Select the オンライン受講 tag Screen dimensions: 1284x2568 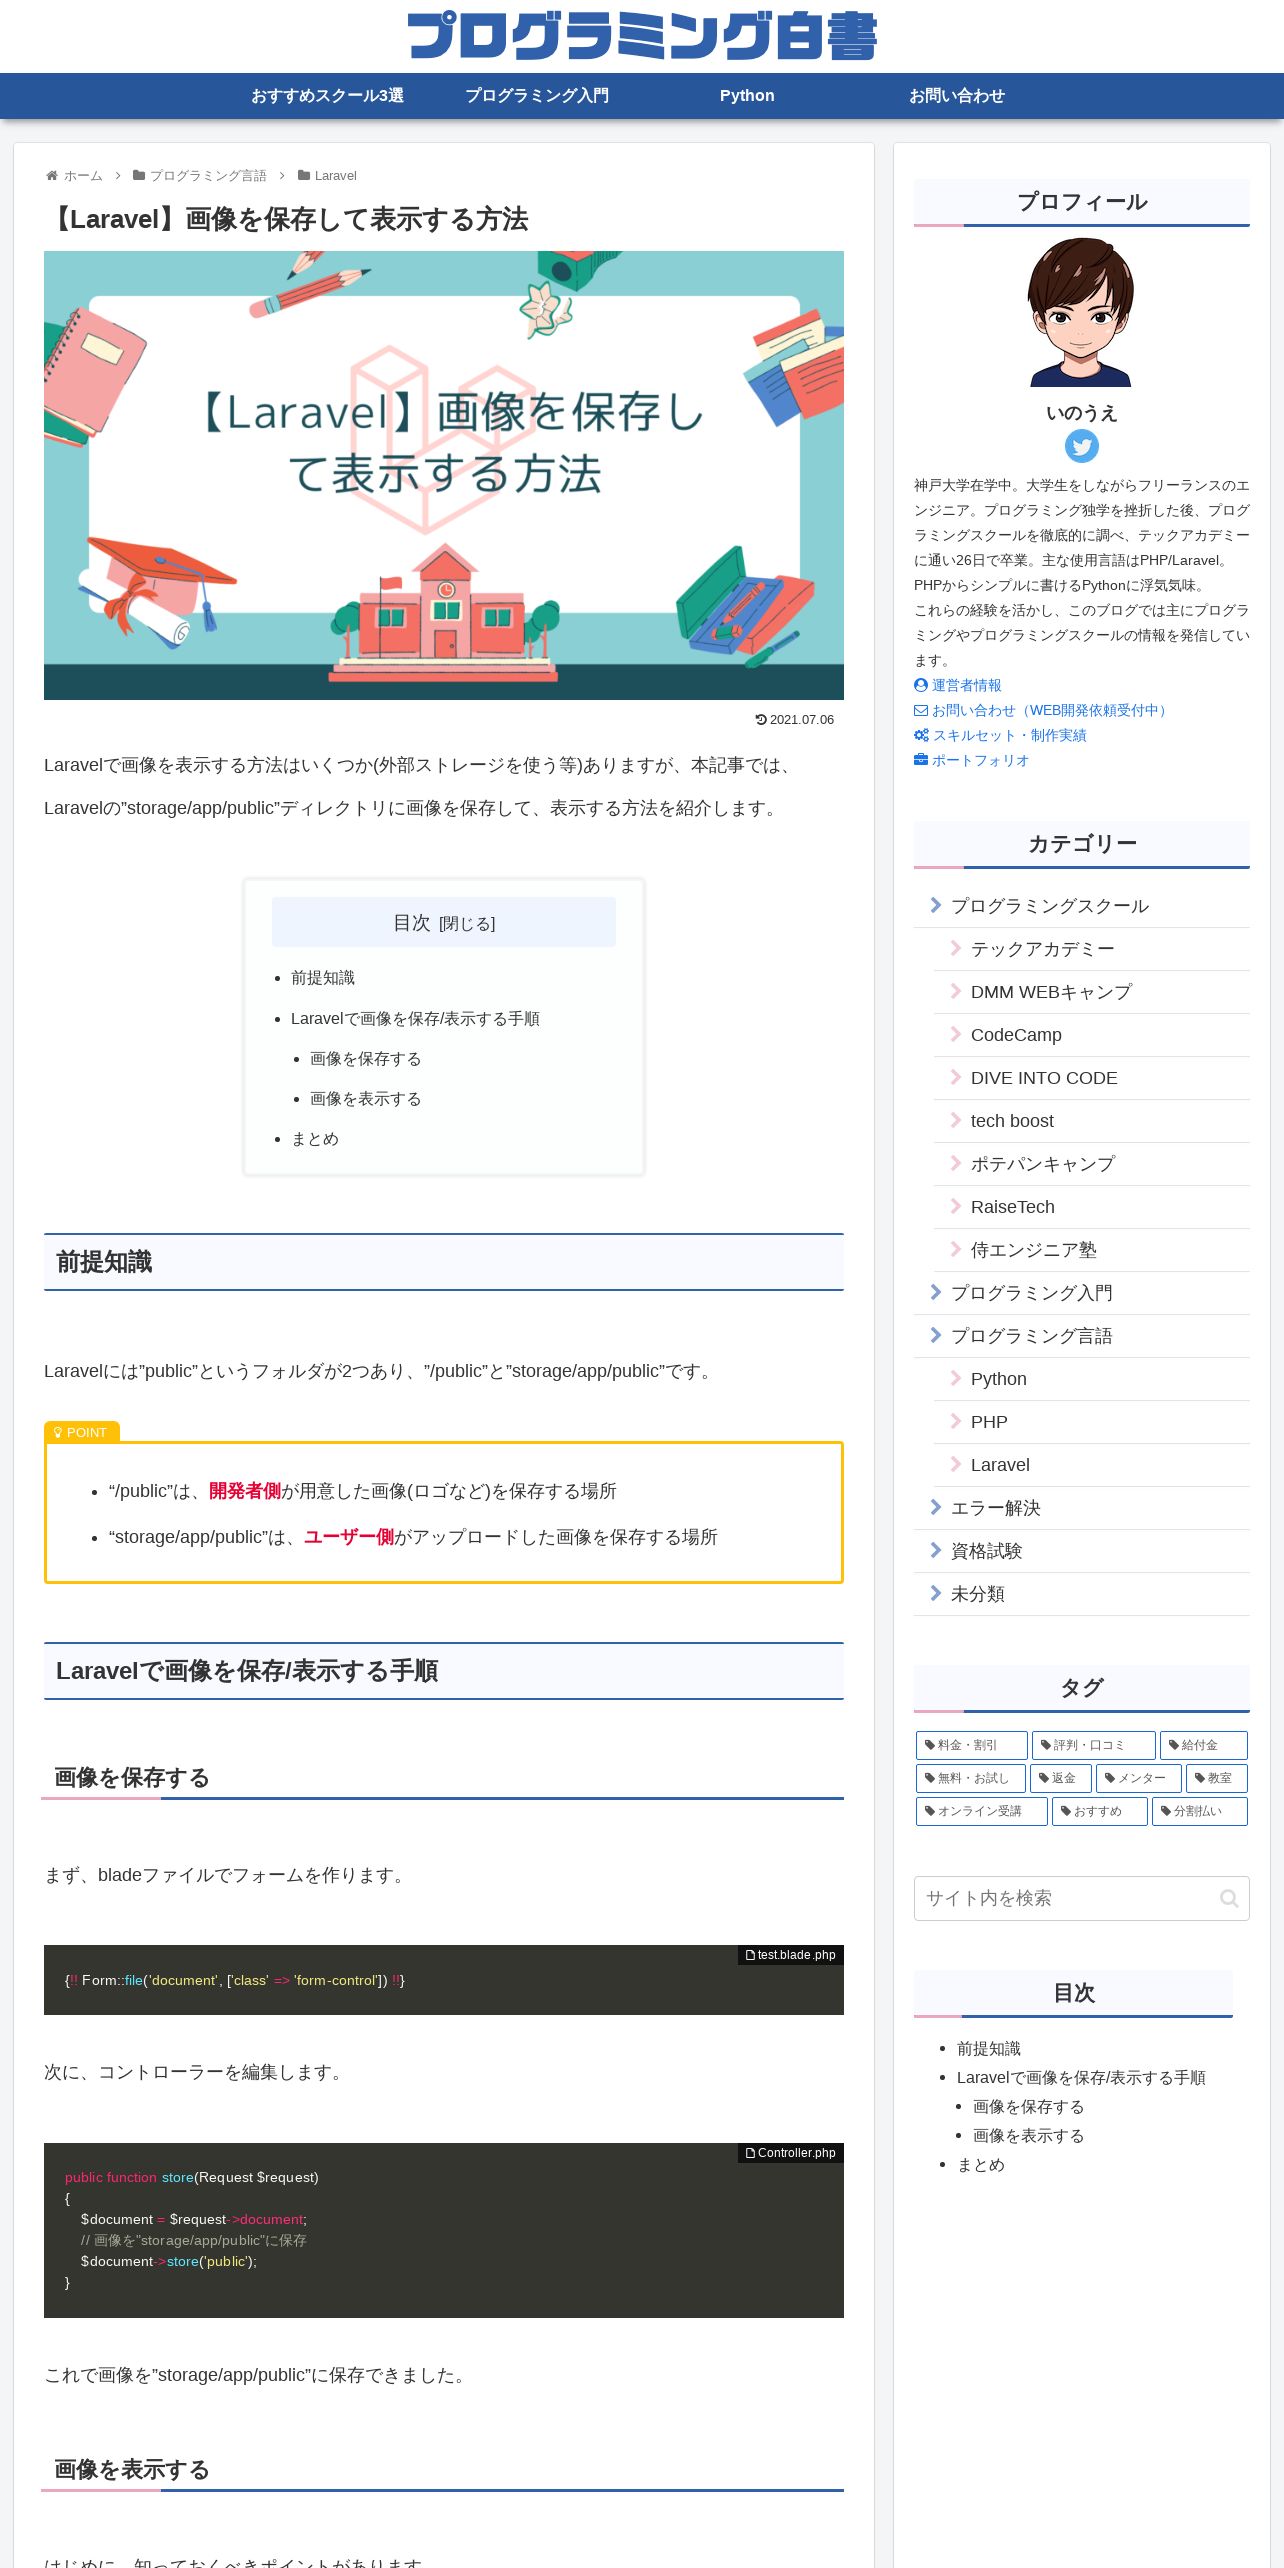[x=981, y=1811]
